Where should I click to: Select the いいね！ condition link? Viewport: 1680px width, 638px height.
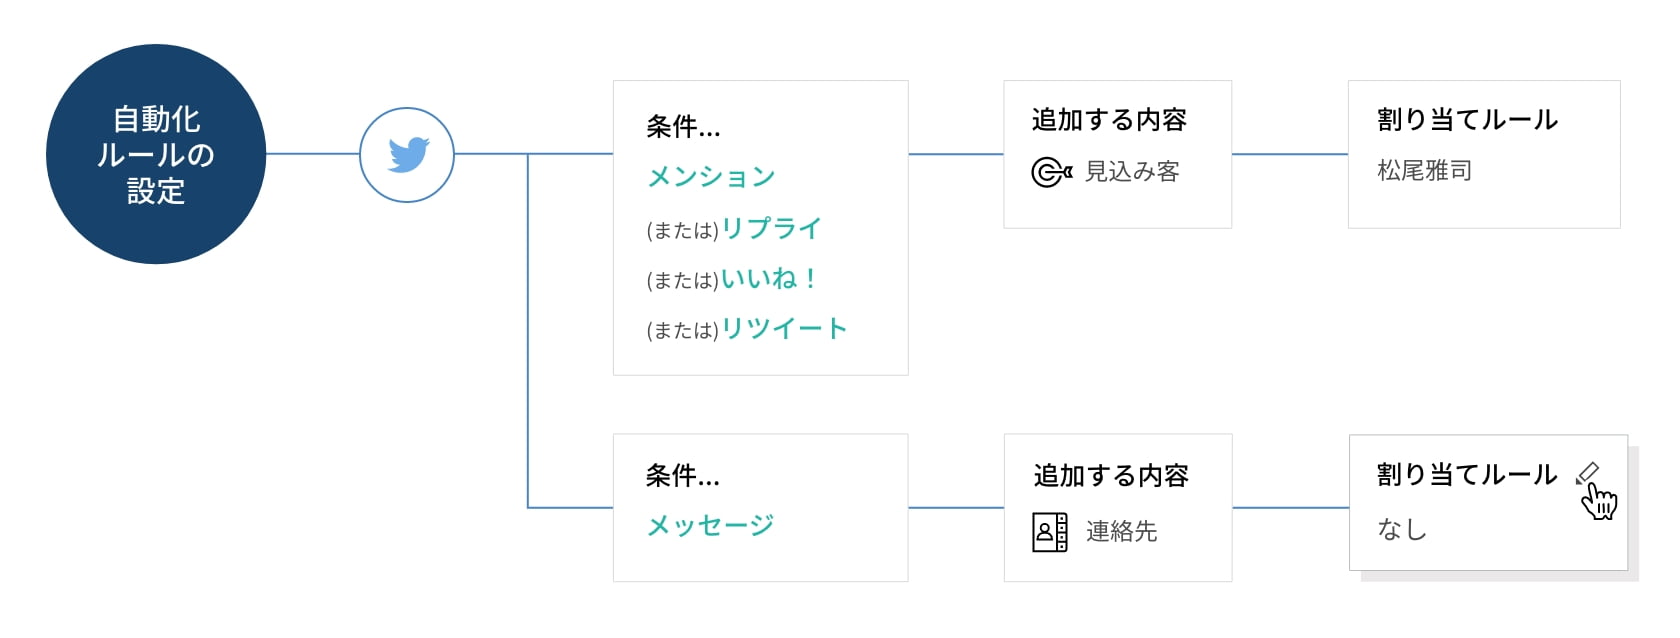pyautogui.click(x=769, y=279)
